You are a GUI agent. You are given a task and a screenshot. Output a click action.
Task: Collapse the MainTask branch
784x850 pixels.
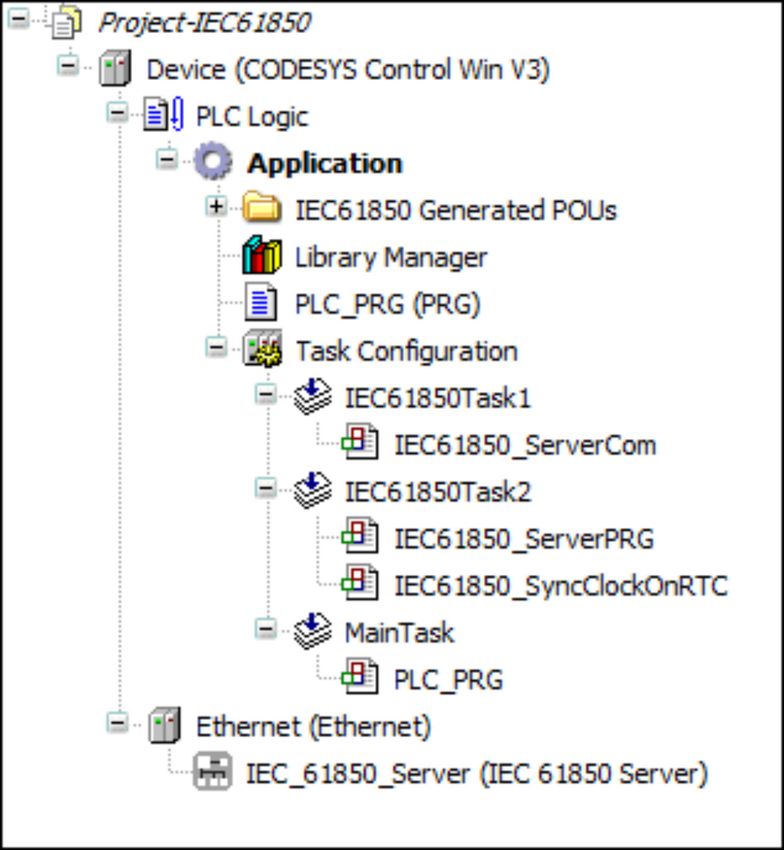point(266,629)
